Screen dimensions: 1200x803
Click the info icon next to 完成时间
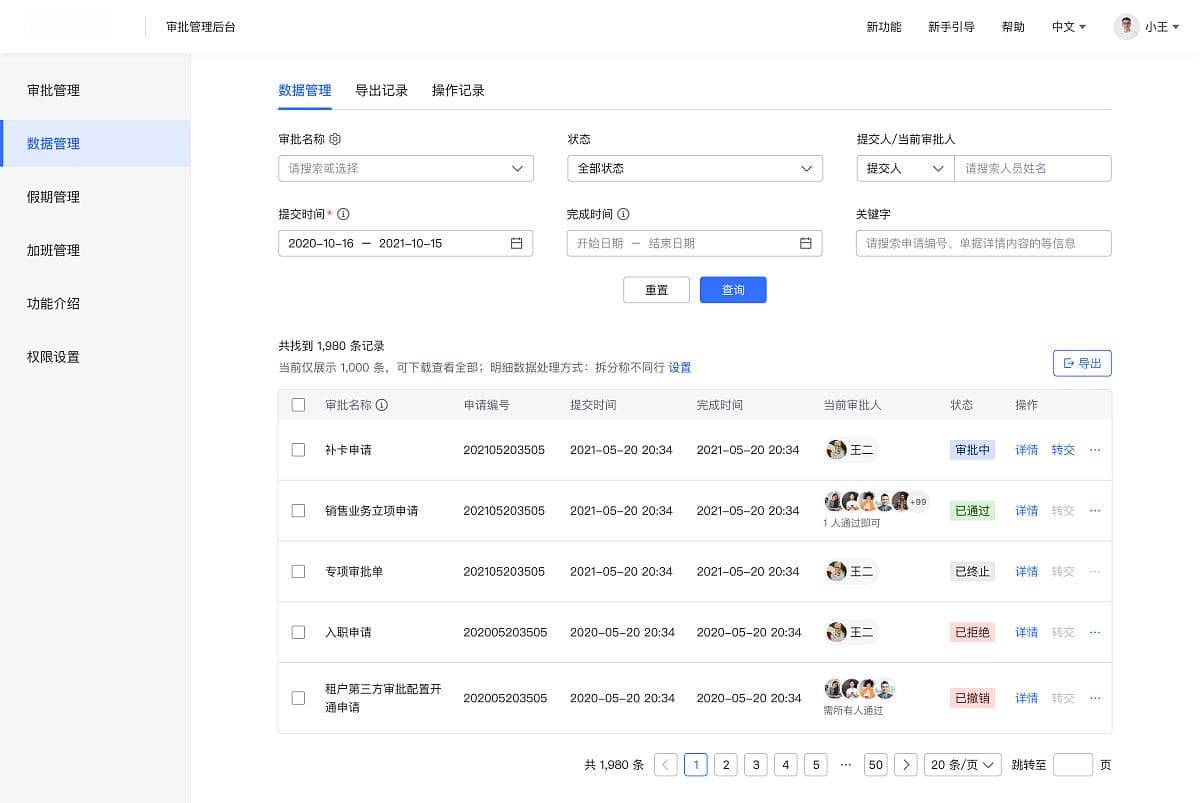click(x=623, y=214)
